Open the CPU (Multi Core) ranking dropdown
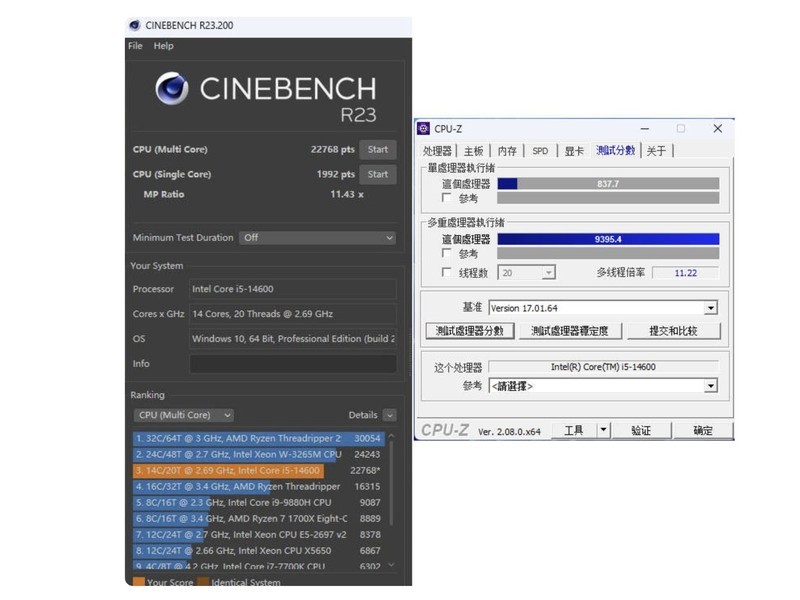Viewport: 800px width, 600px height. (x=184, y=415)
